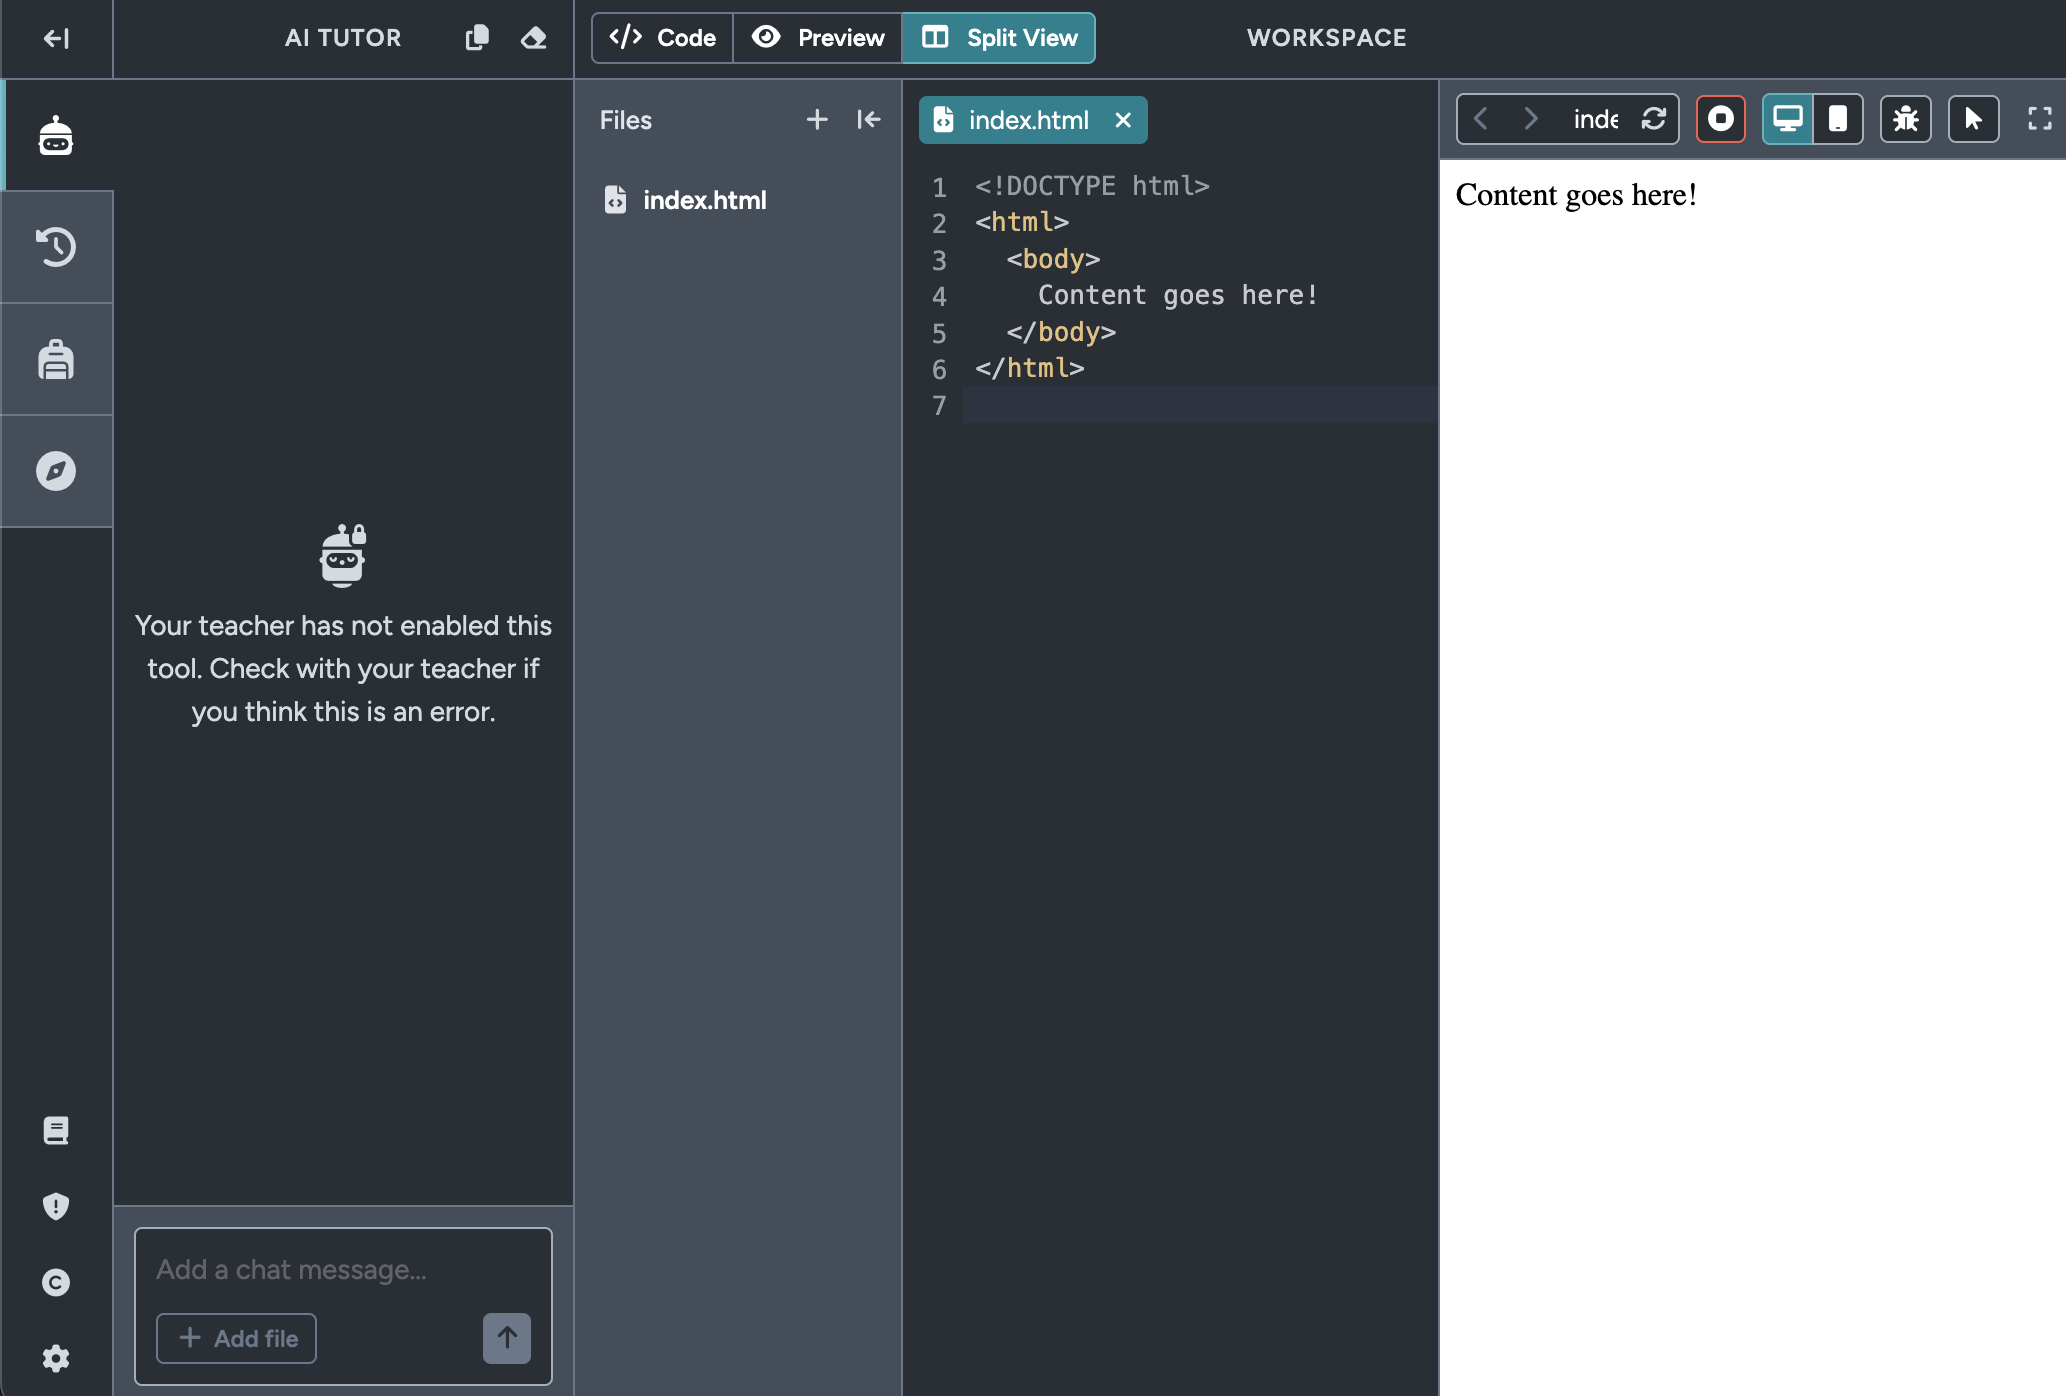Select the Split View tab

coord(999,38)
